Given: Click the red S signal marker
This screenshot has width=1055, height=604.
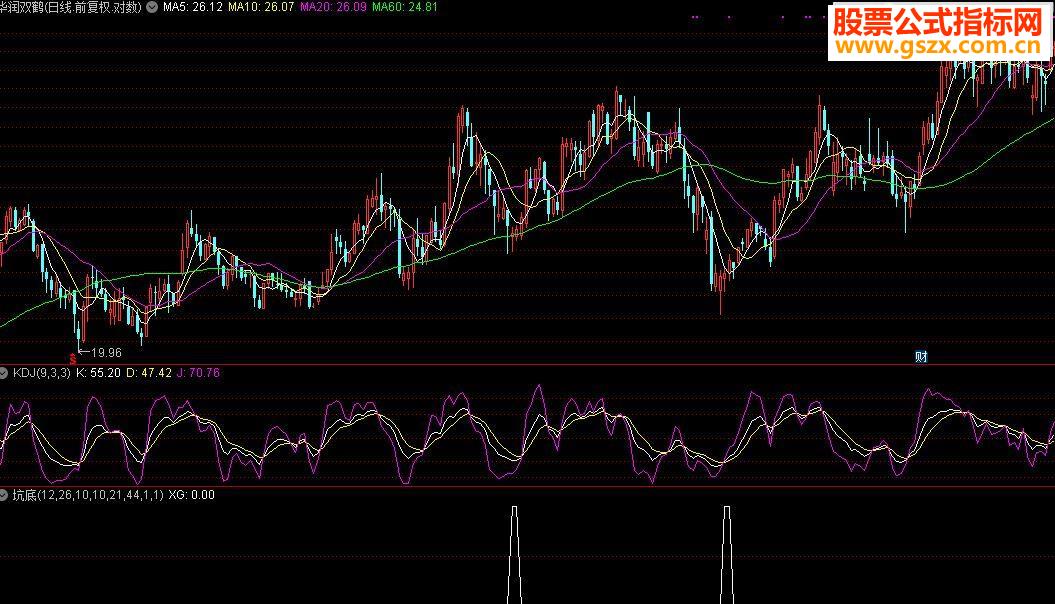Looking at the screenshot, I should [x=73, y=357].
